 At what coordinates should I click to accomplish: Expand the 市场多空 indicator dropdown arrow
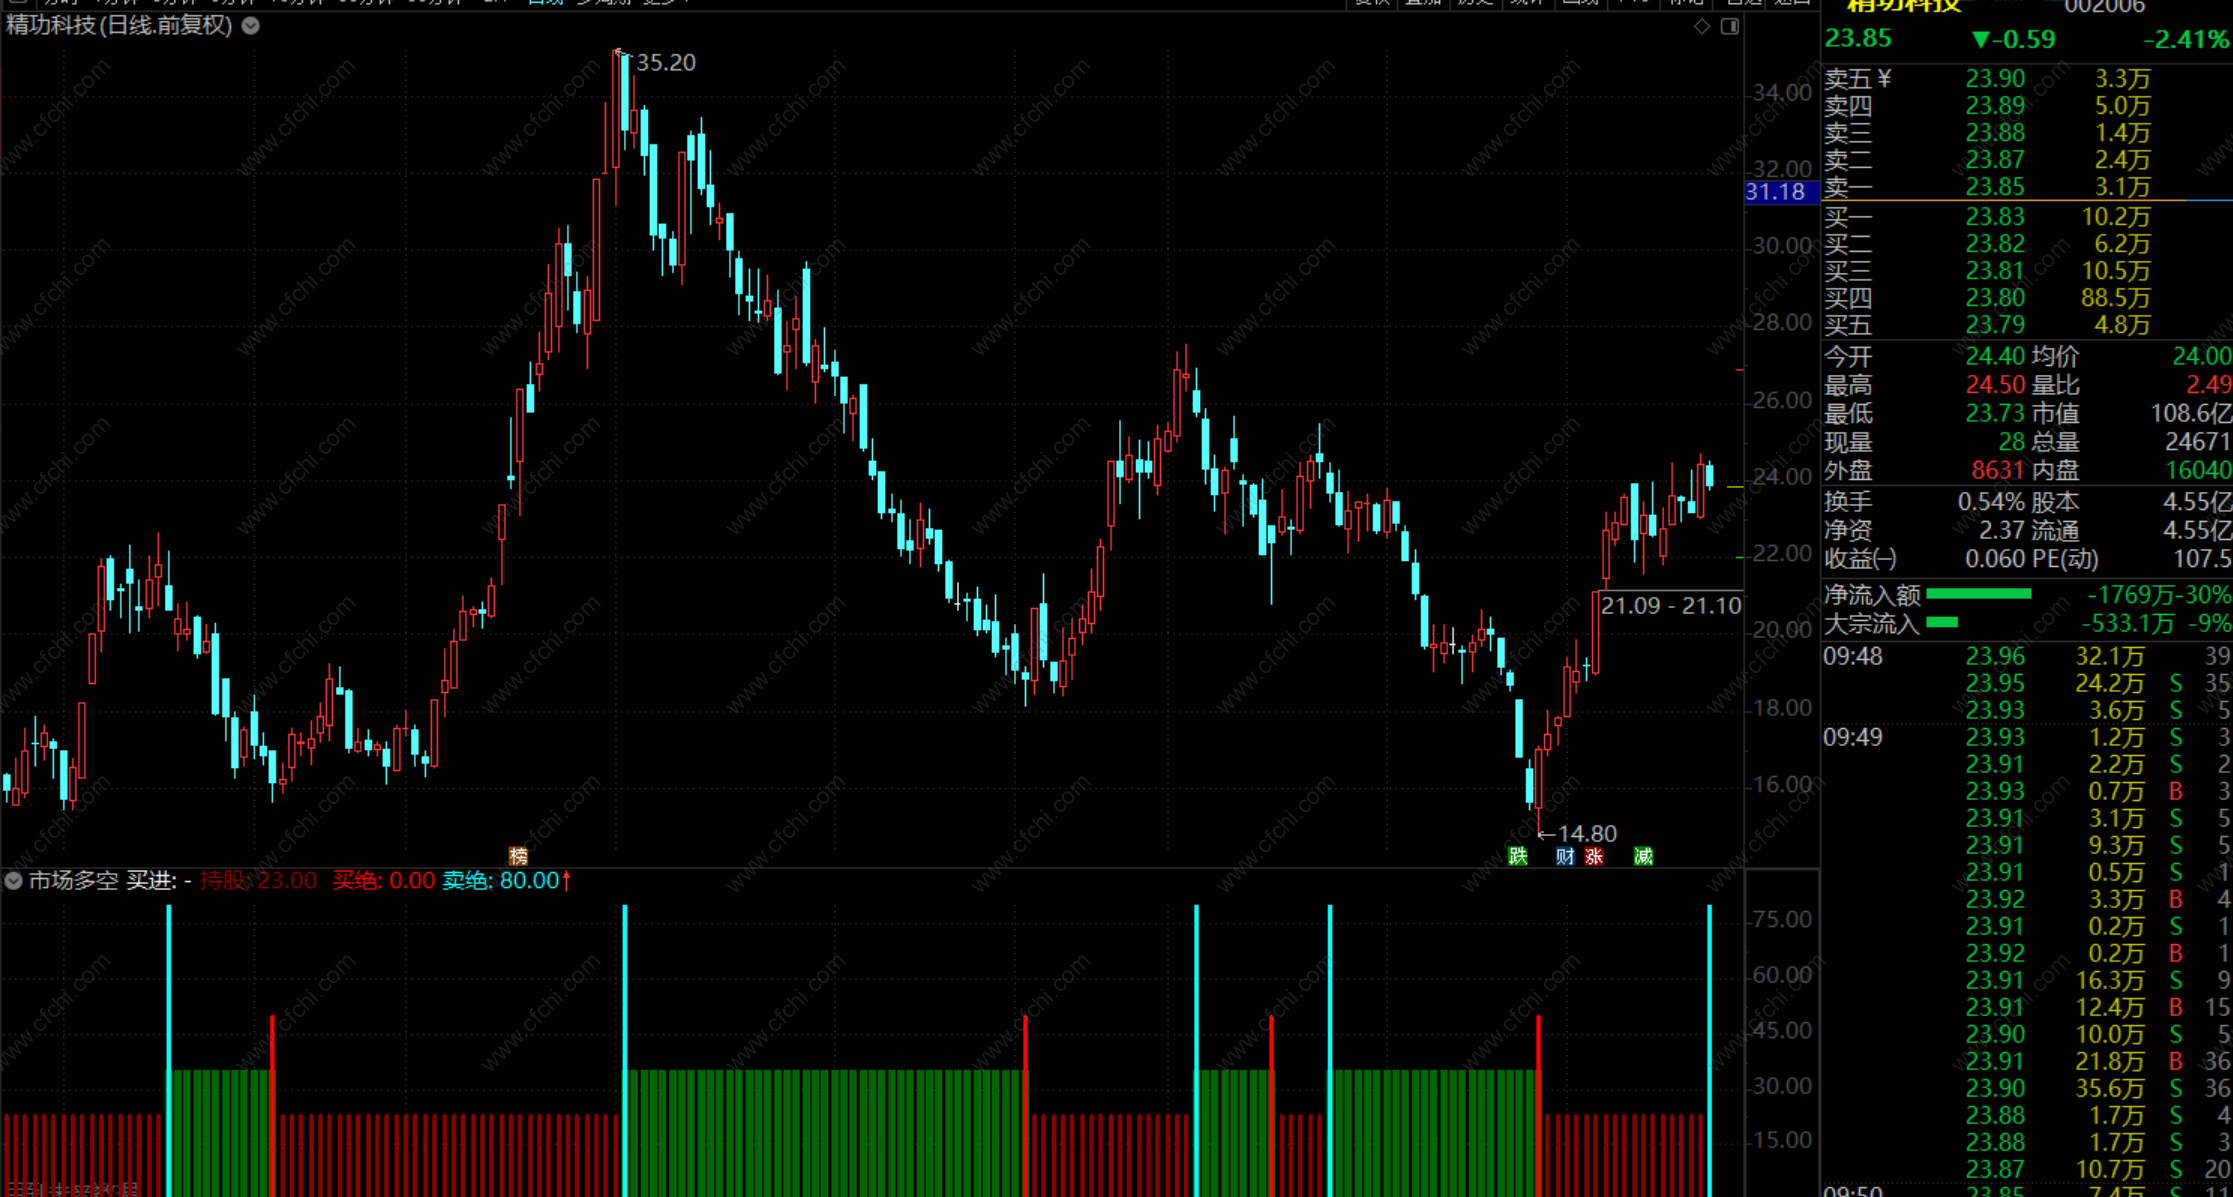tap(13, 881)
